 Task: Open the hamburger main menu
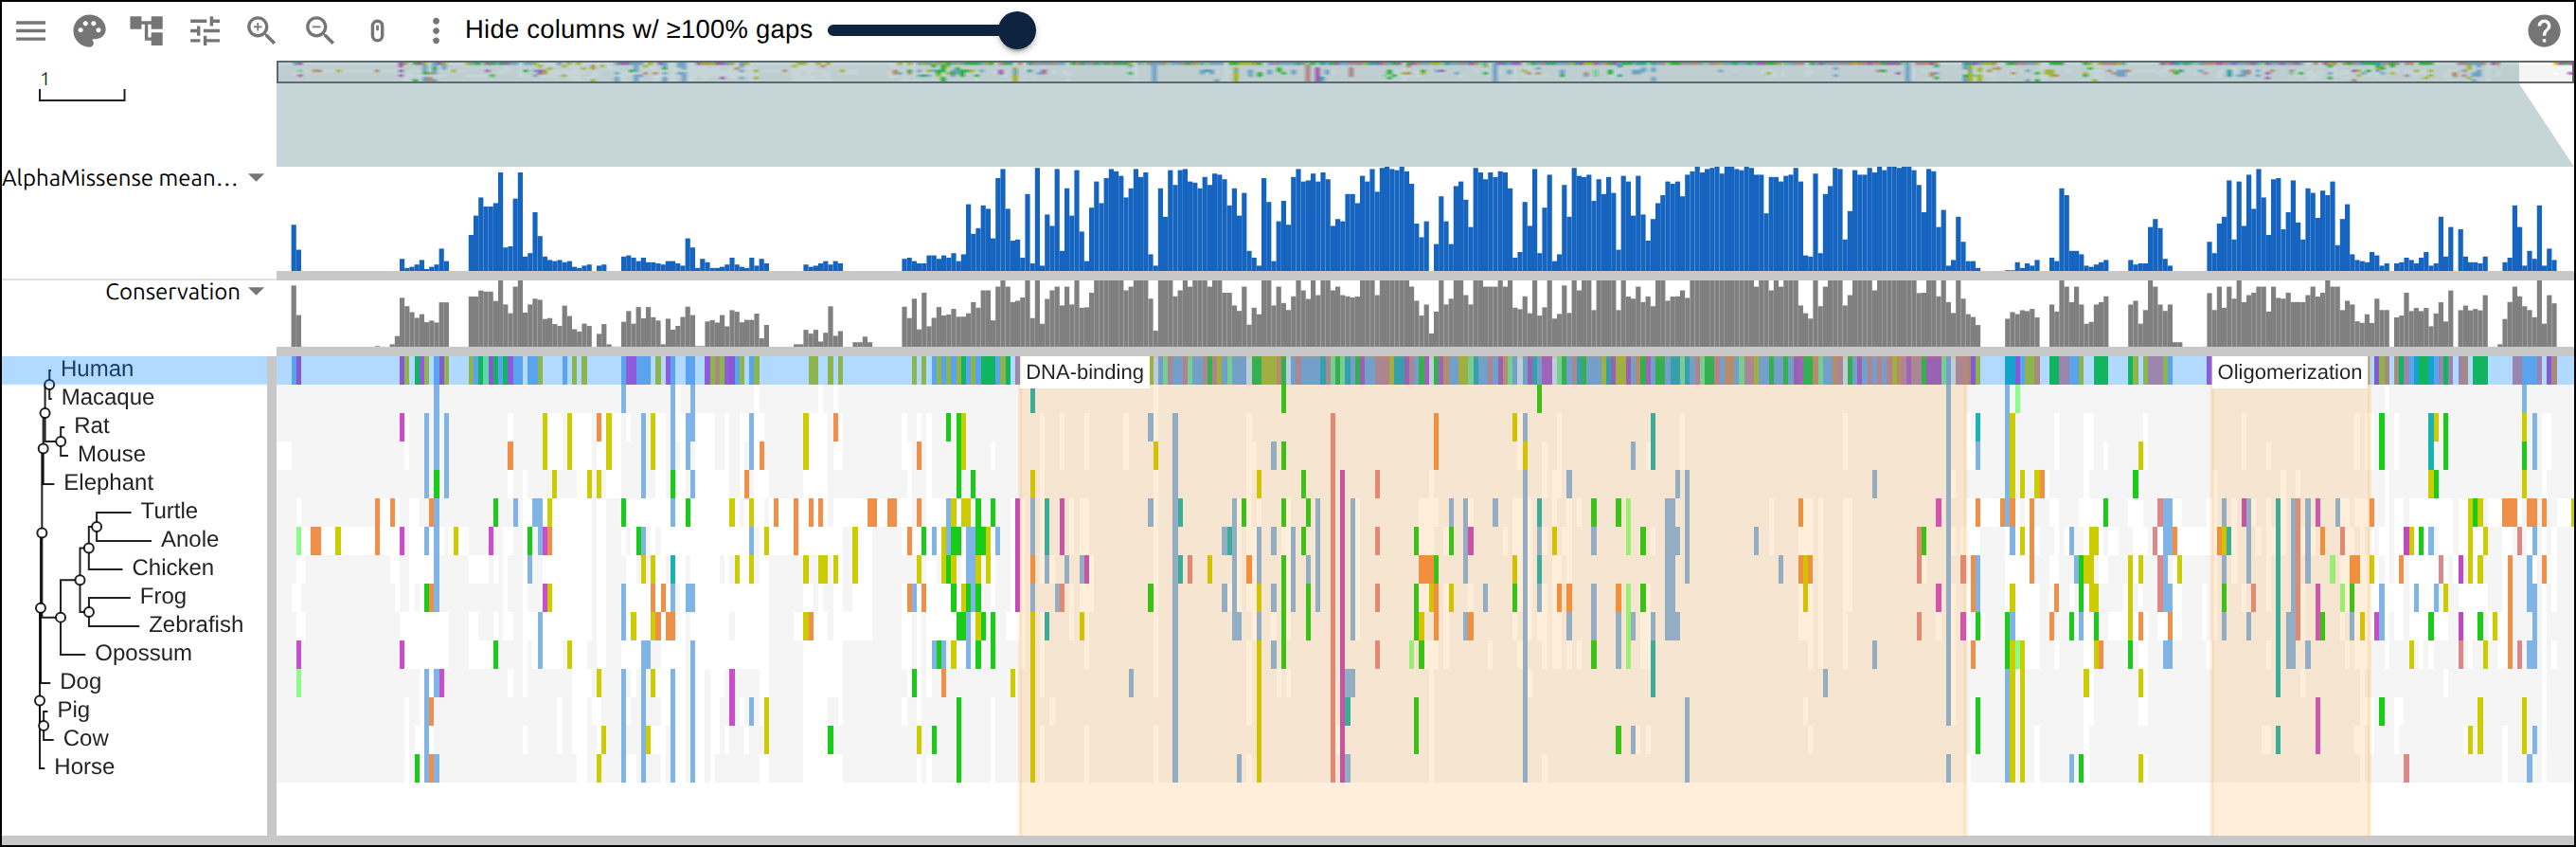click(x=31, y=30)
